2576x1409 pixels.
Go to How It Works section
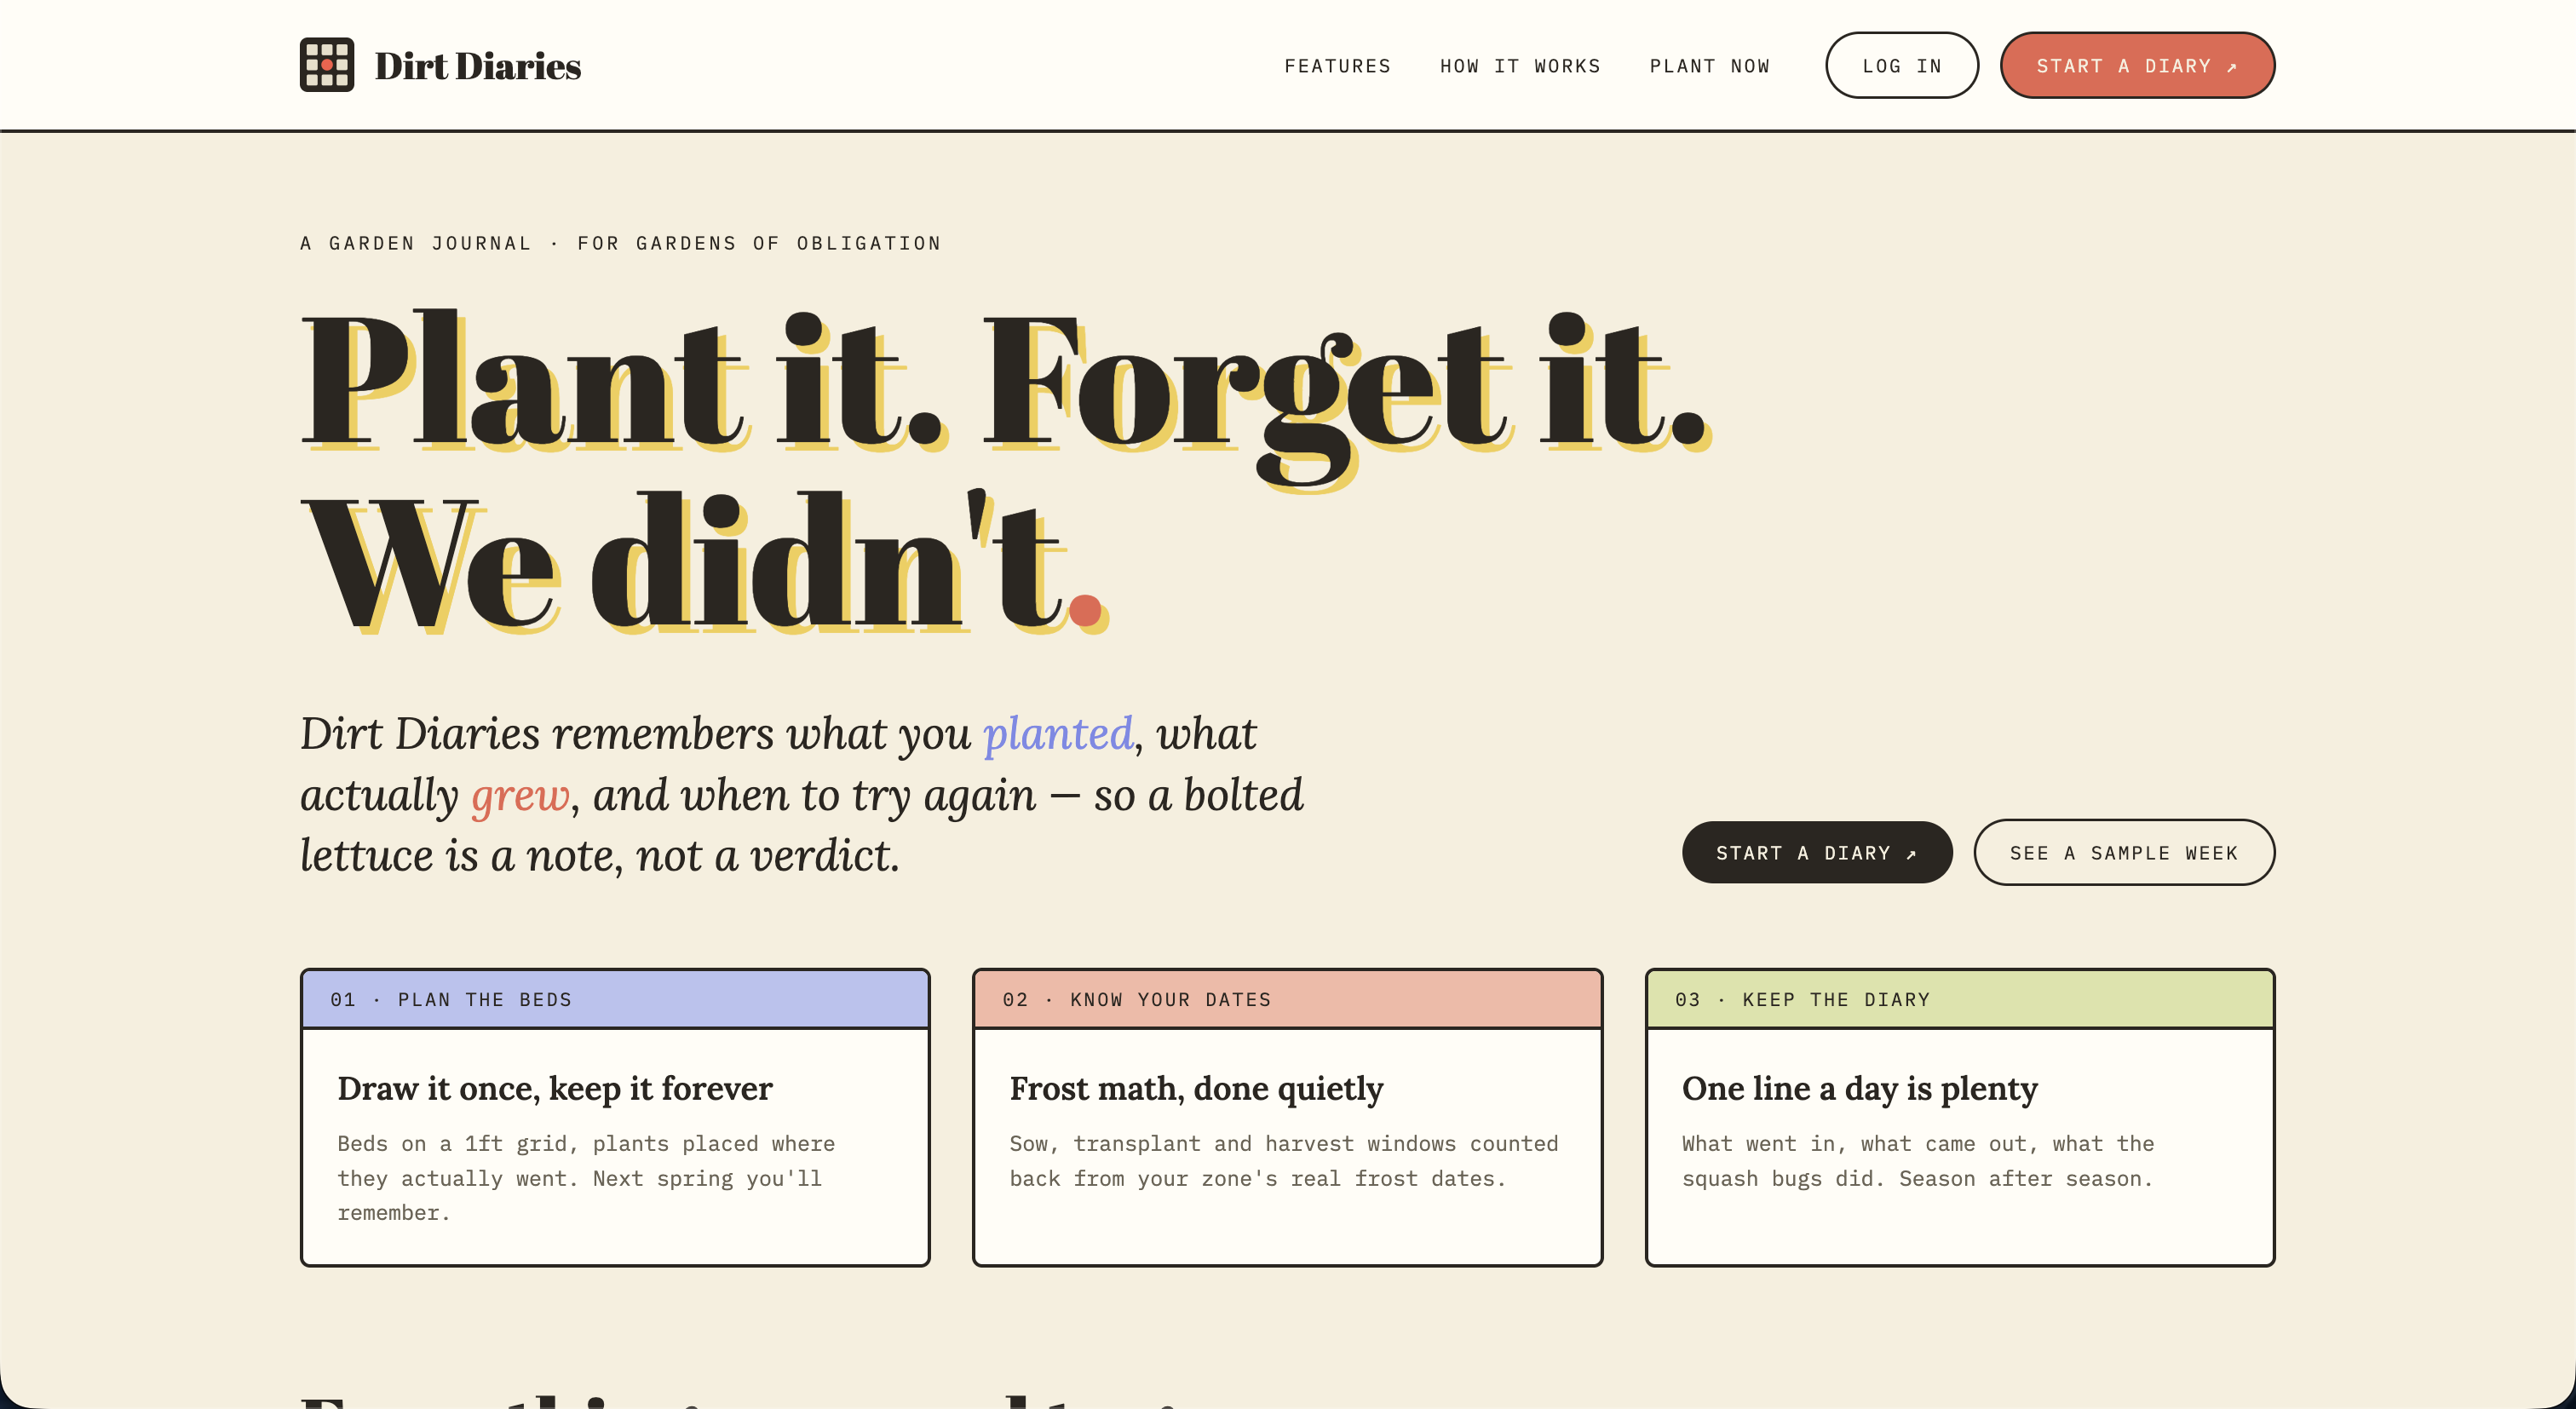[1520, 66]
